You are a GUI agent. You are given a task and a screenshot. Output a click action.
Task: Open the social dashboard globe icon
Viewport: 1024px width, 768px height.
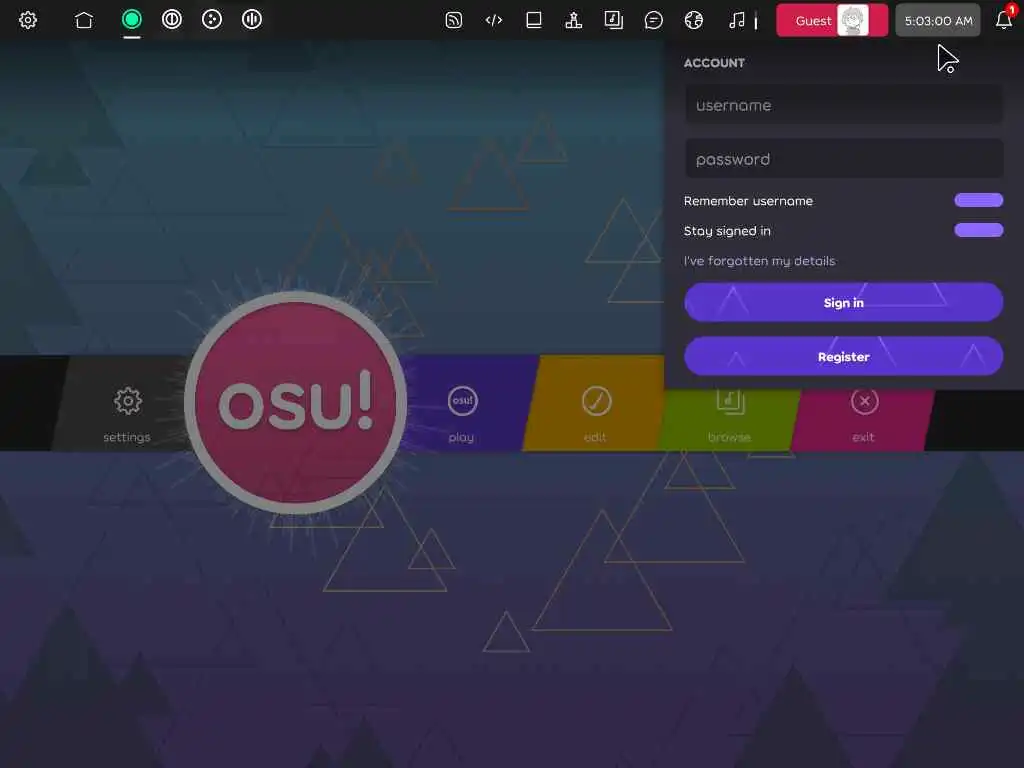694,20
